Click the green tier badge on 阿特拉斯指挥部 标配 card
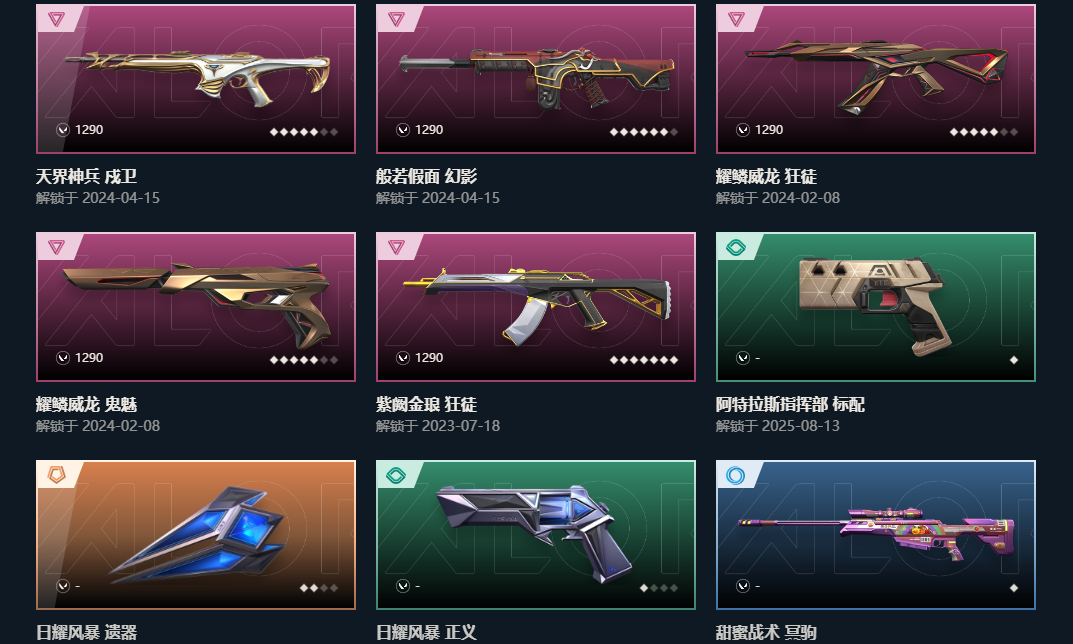This screenshot has height=644, width=1073. [x=736, y=247]
